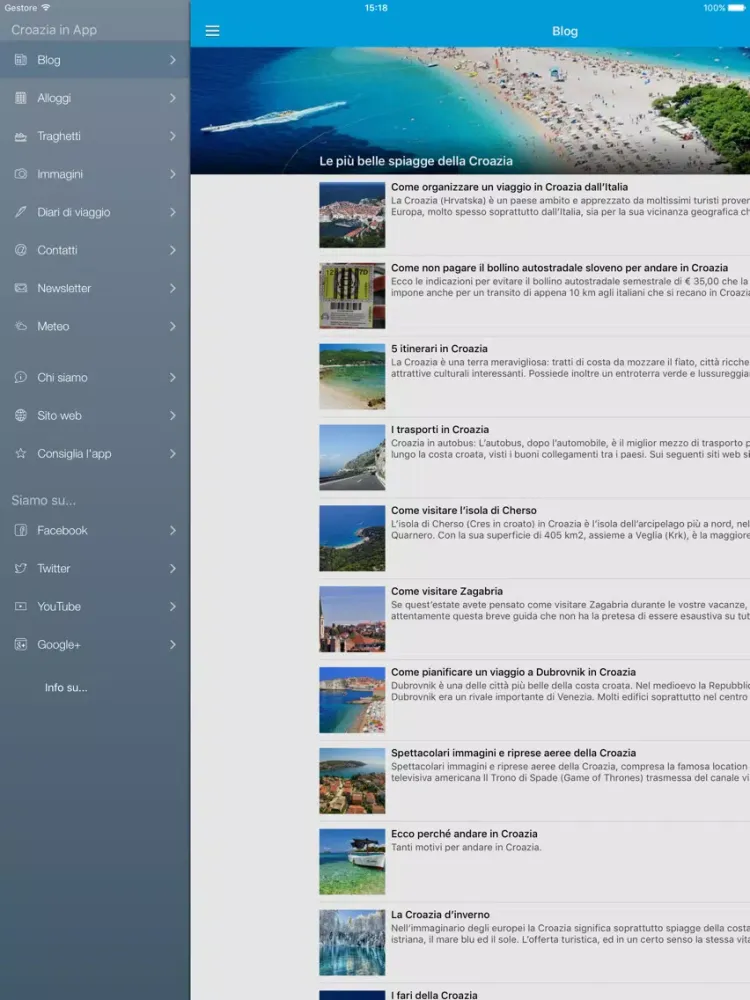750x1000 pixels.
Task: Click 'Spettacolari immagini e riprese aeree' title
Action: (513, 753)
